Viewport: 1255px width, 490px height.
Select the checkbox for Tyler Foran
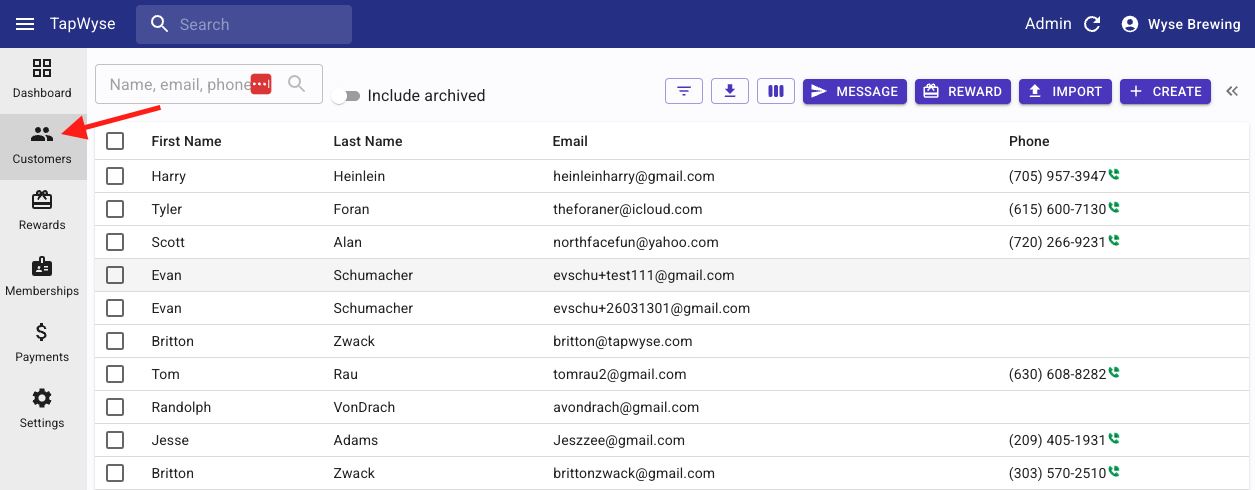[115, 209]
